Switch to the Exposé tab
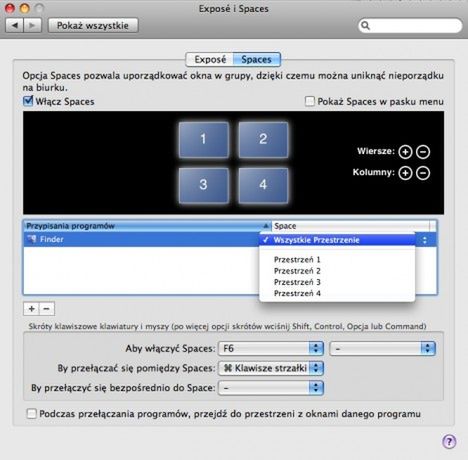 pos(210,60)
